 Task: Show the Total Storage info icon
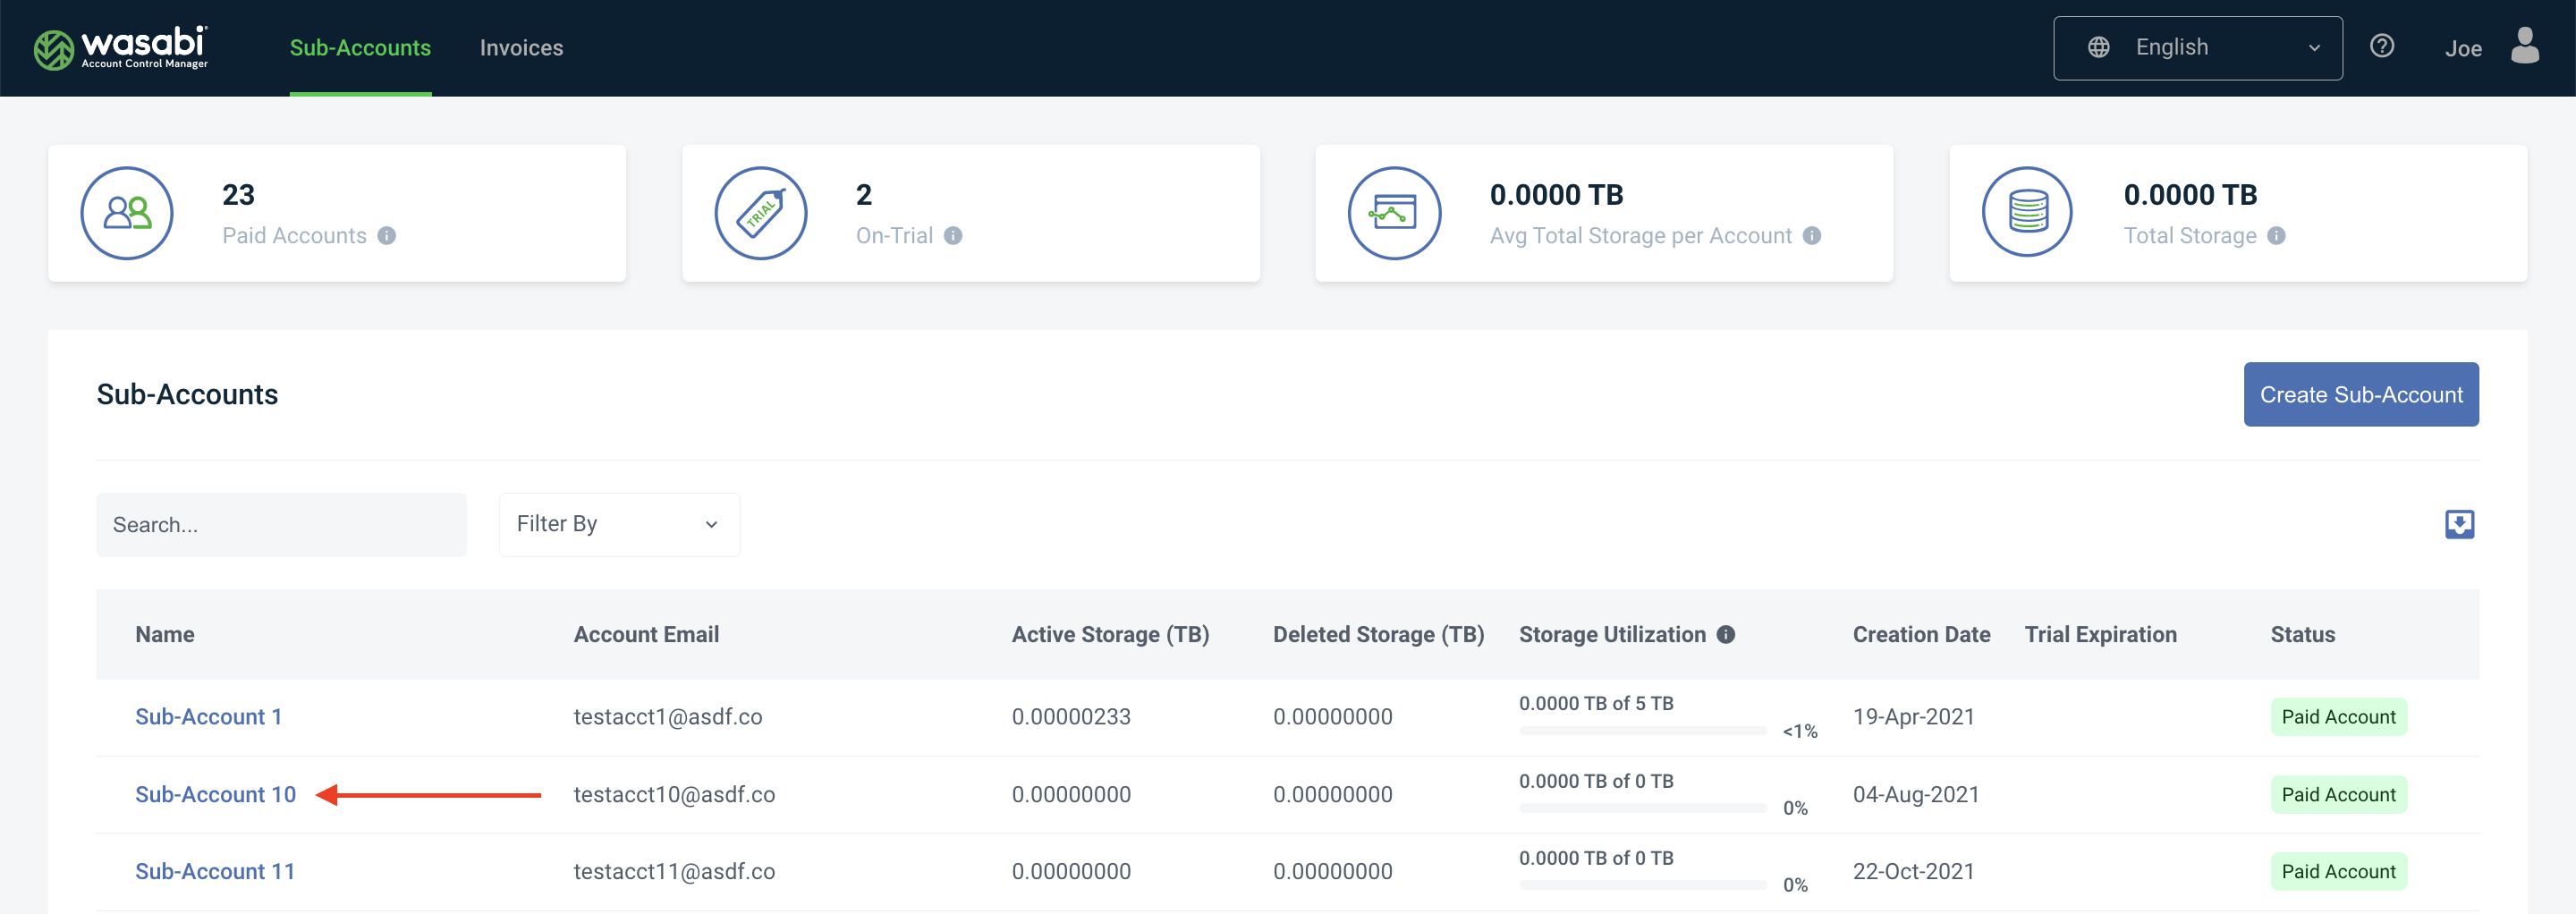click(x=2276, y=236)
